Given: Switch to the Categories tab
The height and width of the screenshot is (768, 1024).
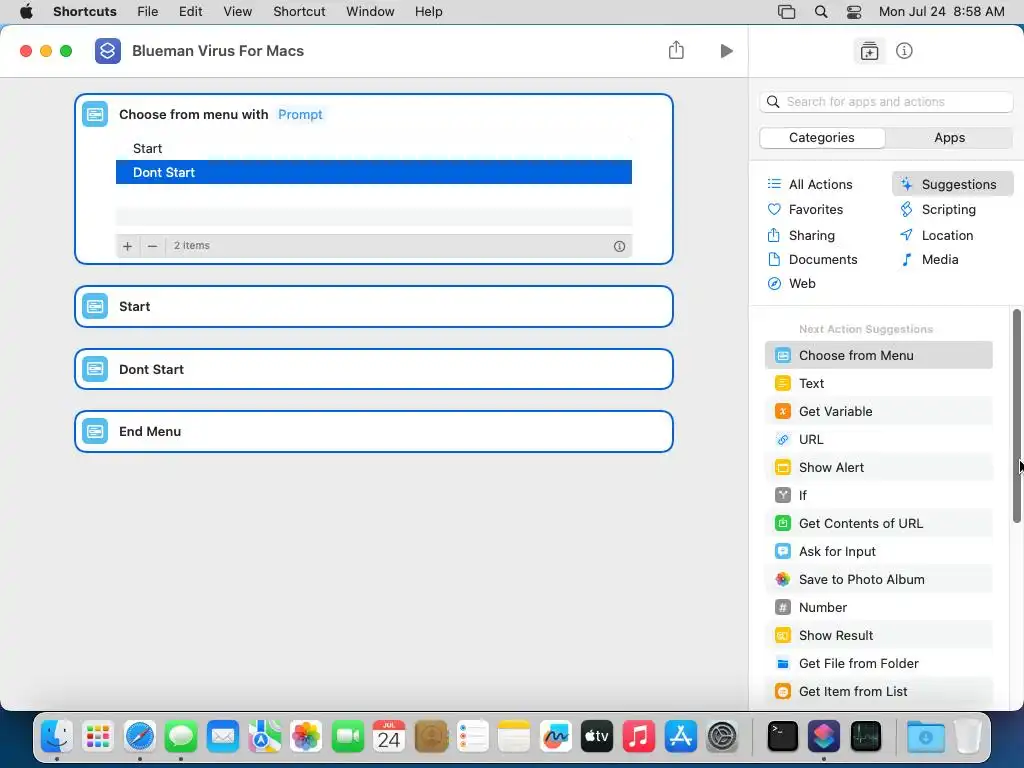Looking at the screenshot, I should (x=822, y=138).
